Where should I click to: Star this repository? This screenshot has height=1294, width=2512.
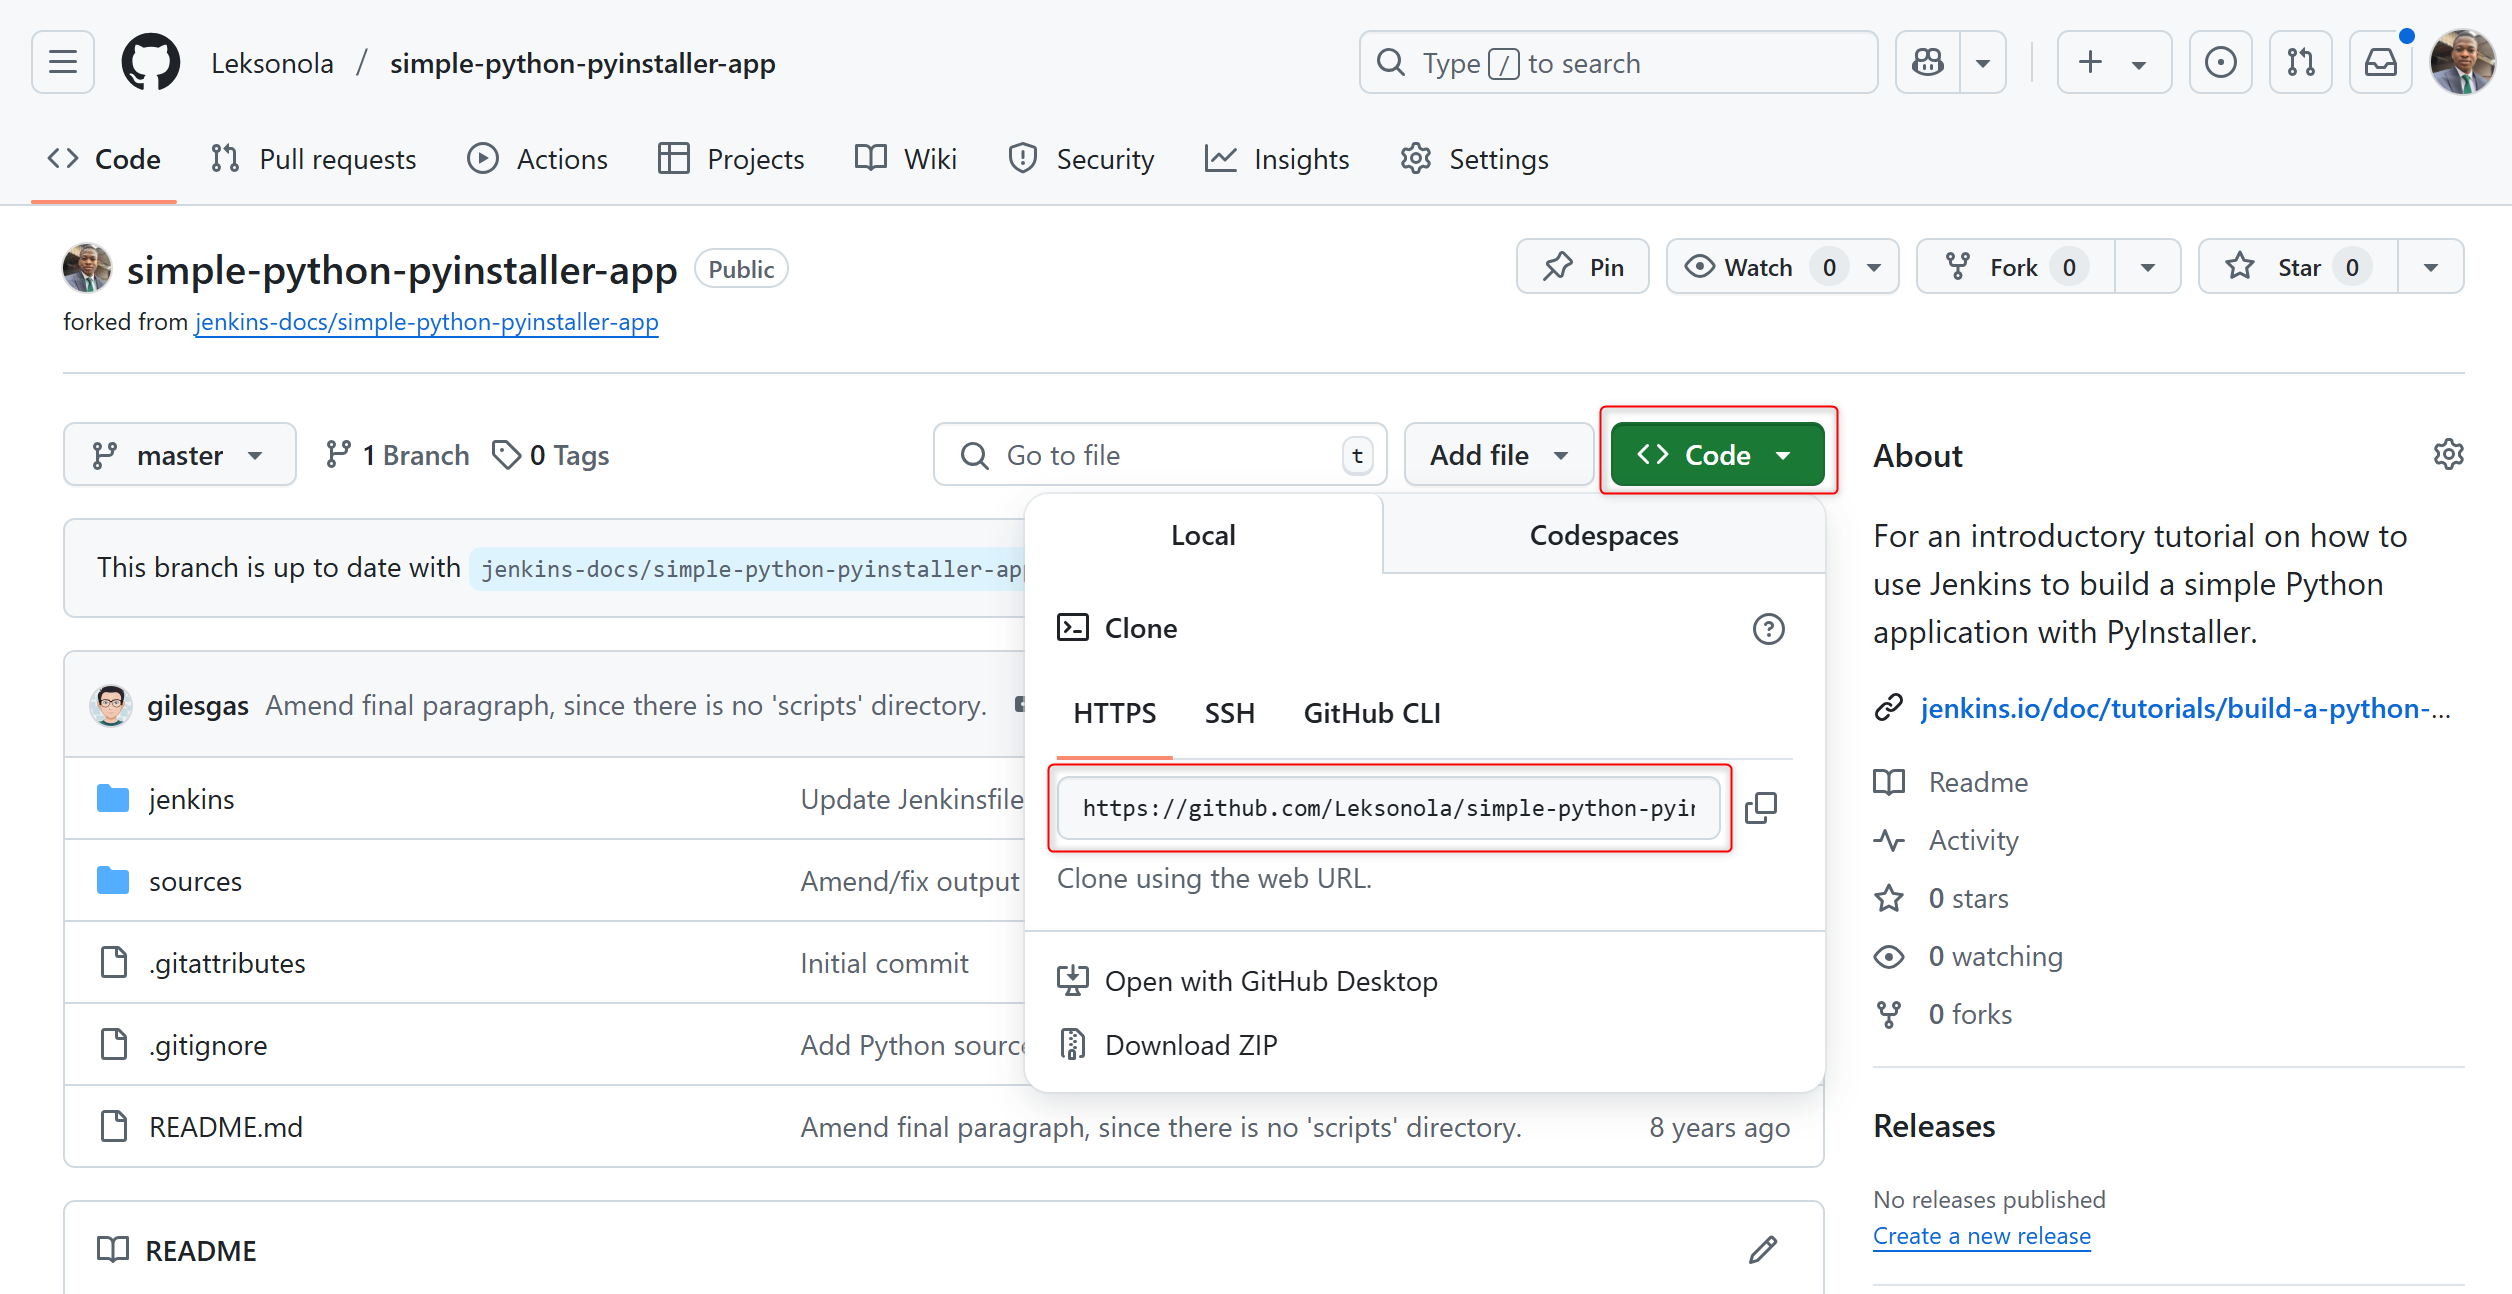point(2298,267)
